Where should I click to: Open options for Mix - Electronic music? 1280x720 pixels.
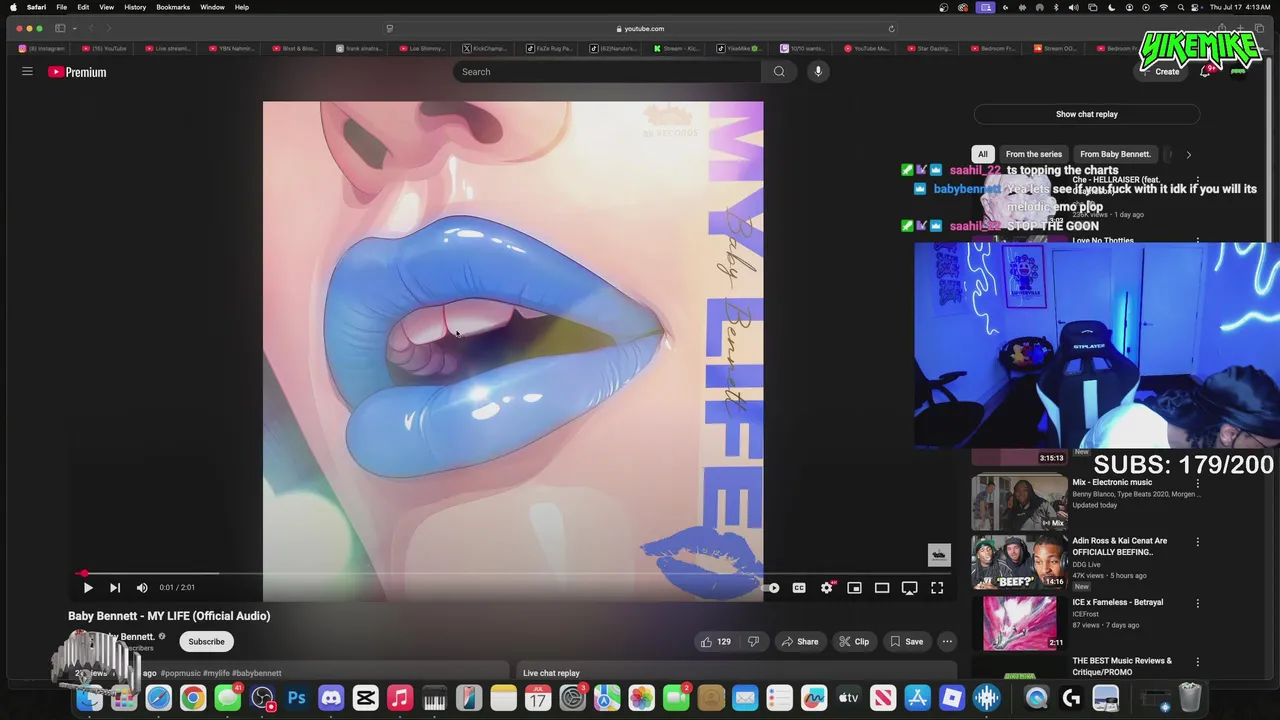(1198, 483)
